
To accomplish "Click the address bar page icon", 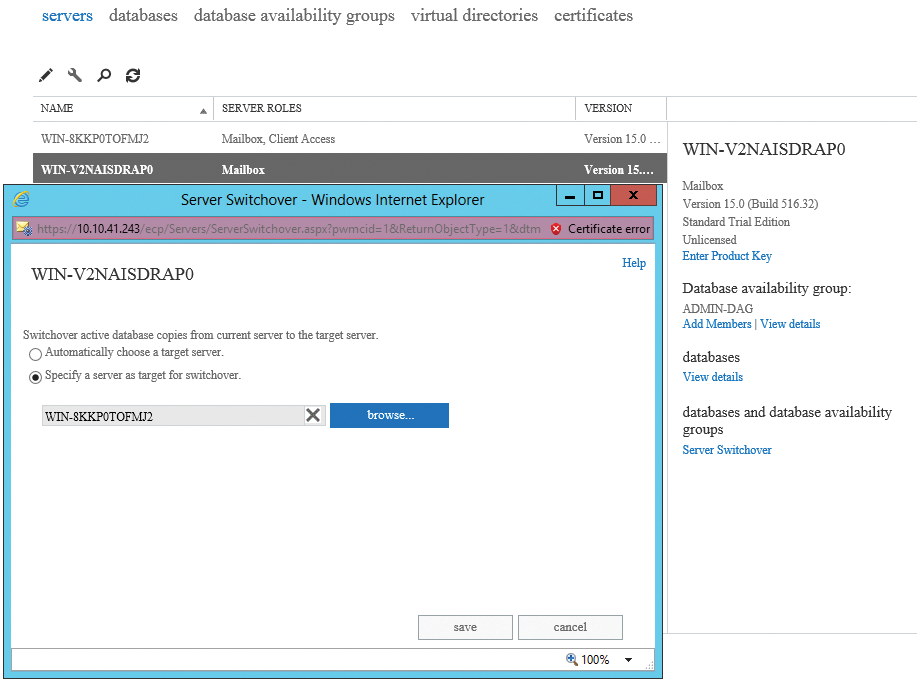I will click(24, 228).
